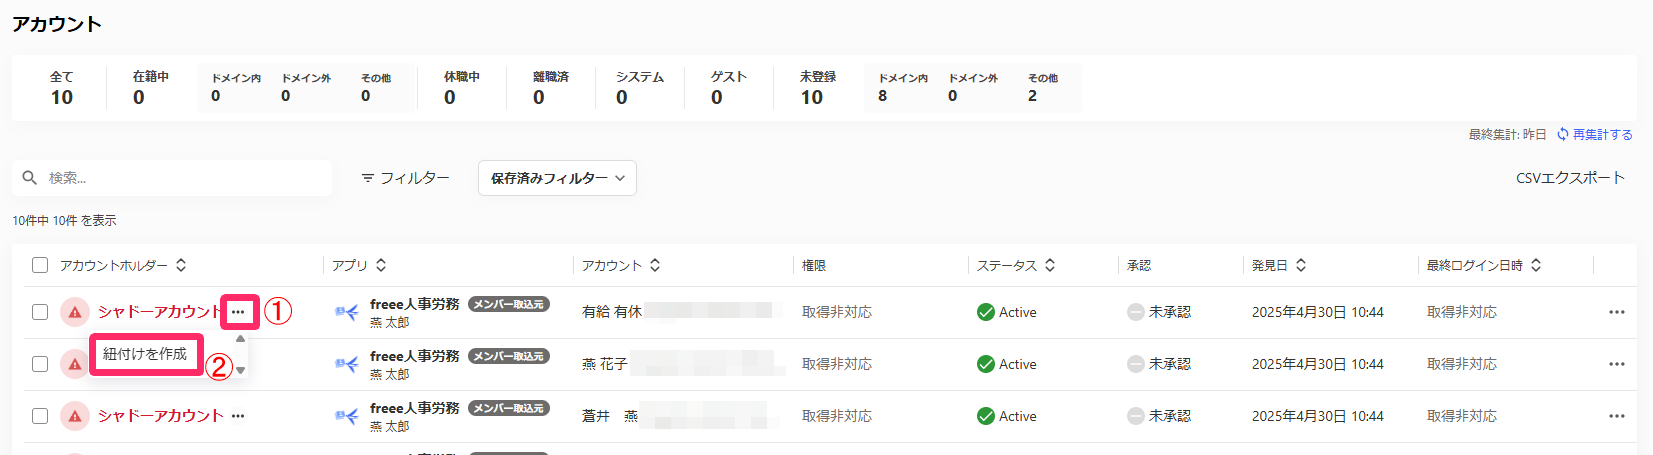Click the popup menu's scroll-down arrow

tap(240, 370)
